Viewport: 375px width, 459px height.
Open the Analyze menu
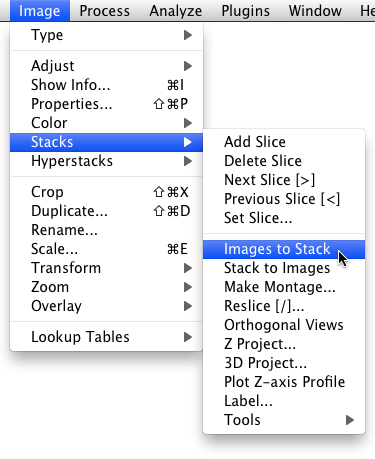tap(176, 11)
